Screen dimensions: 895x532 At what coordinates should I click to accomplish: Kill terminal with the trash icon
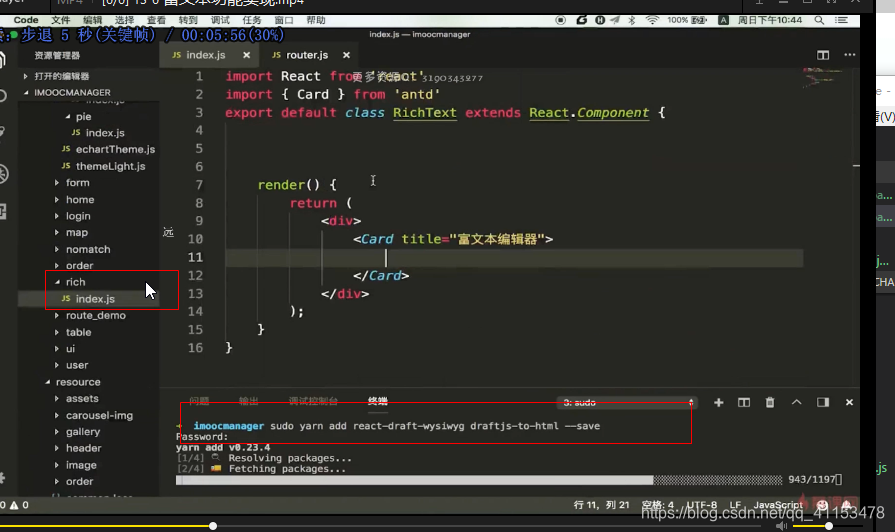pos(770,402)
